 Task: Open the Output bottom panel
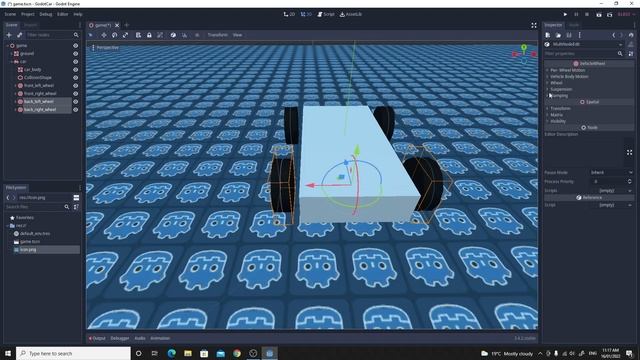click(x=97, y=338)
